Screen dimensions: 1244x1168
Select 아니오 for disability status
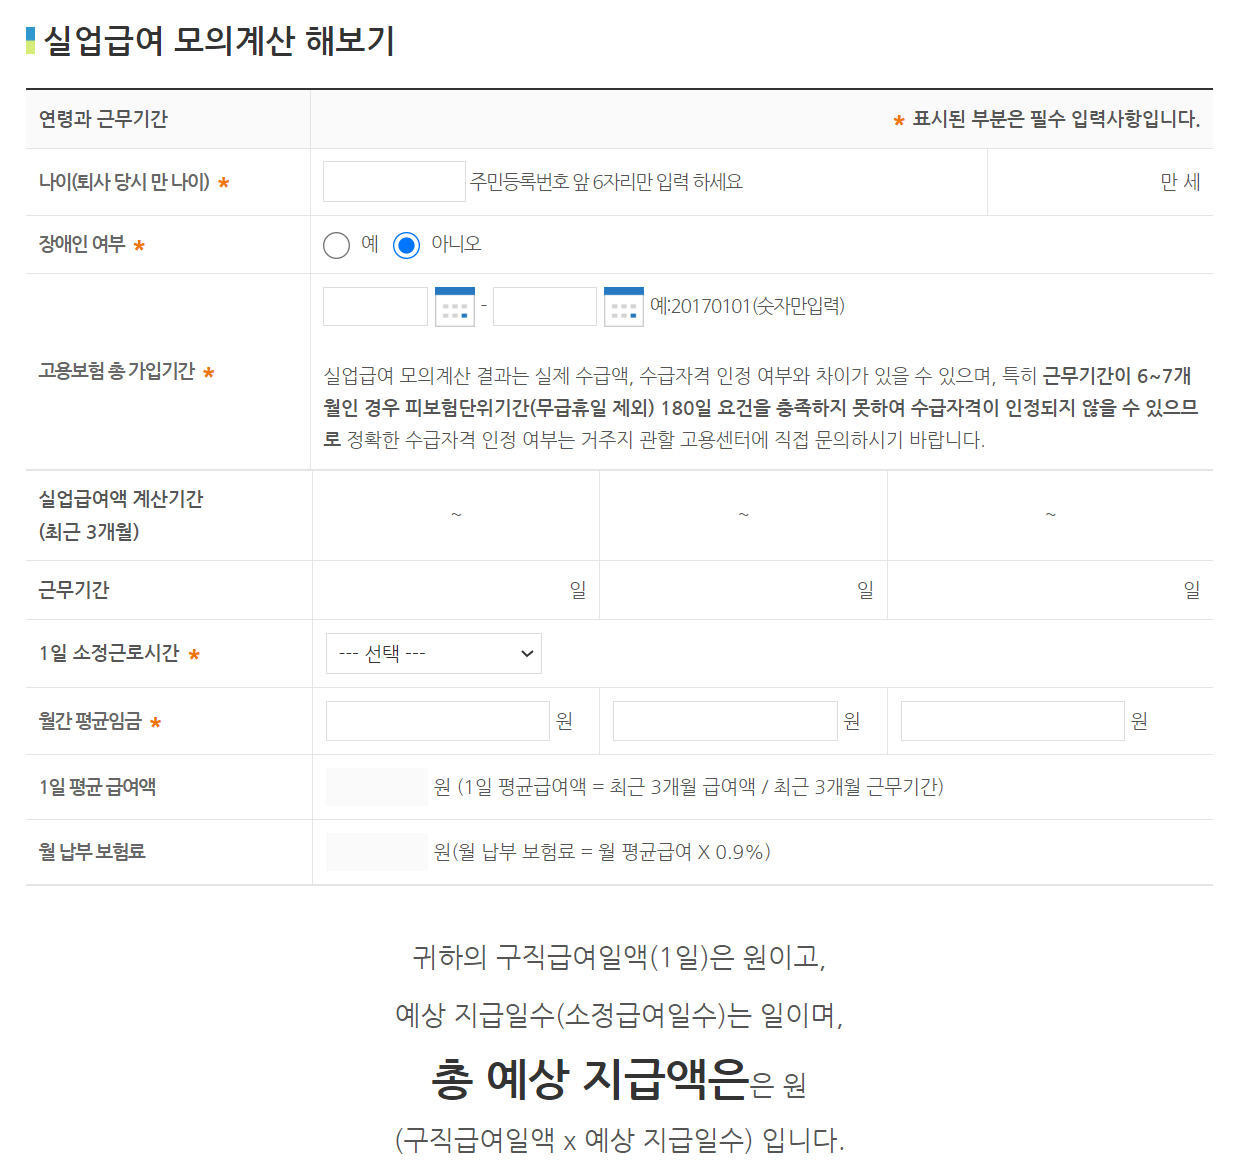(406, 245)
